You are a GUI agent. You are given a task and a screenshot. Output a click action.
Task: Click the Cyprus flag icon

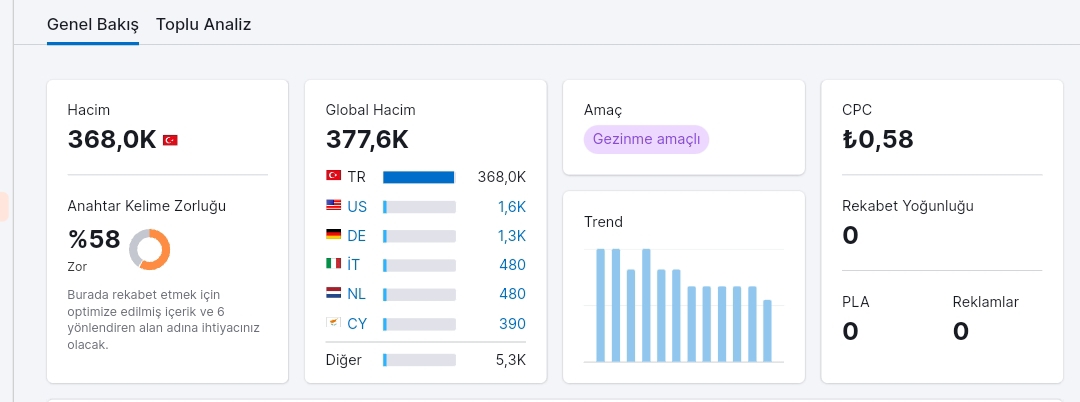(x=333, y=321)
